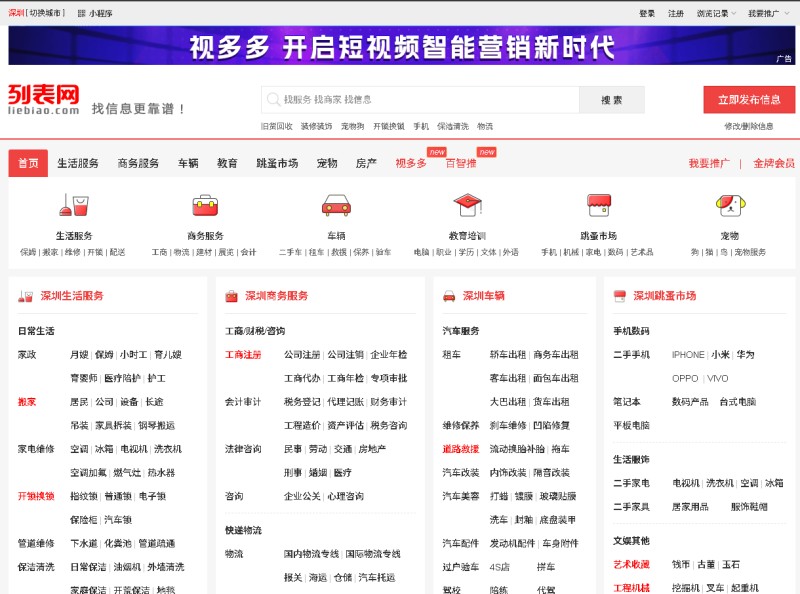This screenshot has height=594, width=800.
Task: Open the 房产 navigation tab
Action: (x=366, y=163)
